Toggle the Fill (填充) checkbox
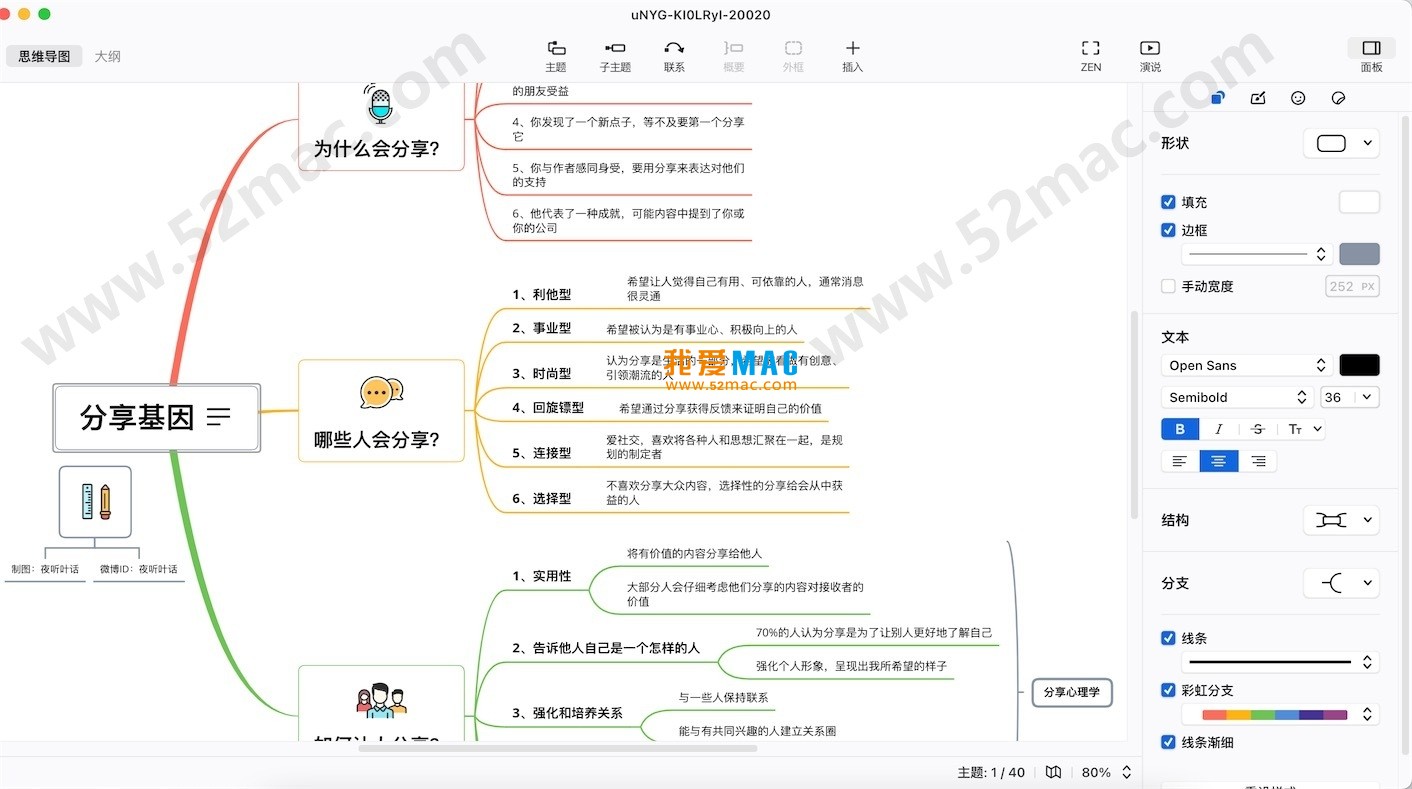 (1168, 202)
